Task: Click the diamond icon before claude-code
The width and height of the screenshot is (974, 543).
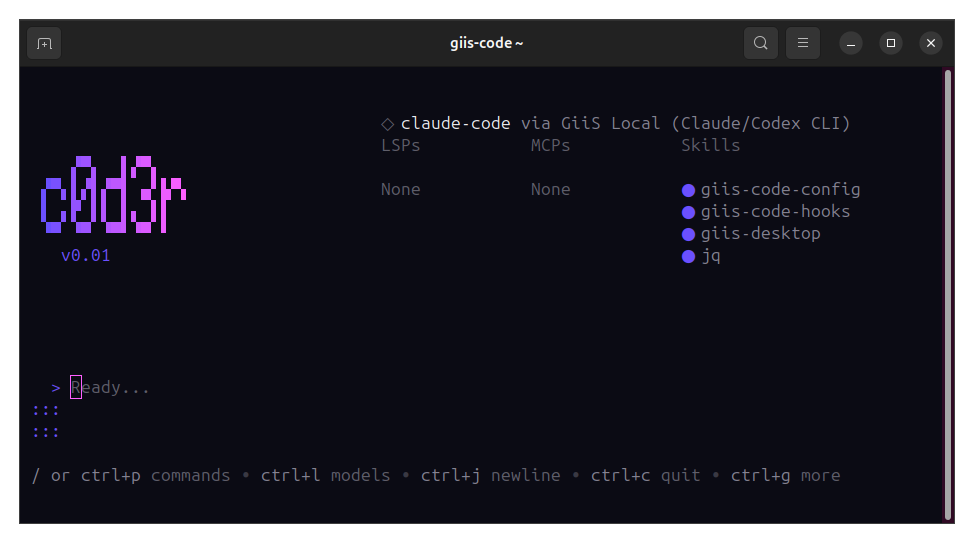Action: coord(388,124)
